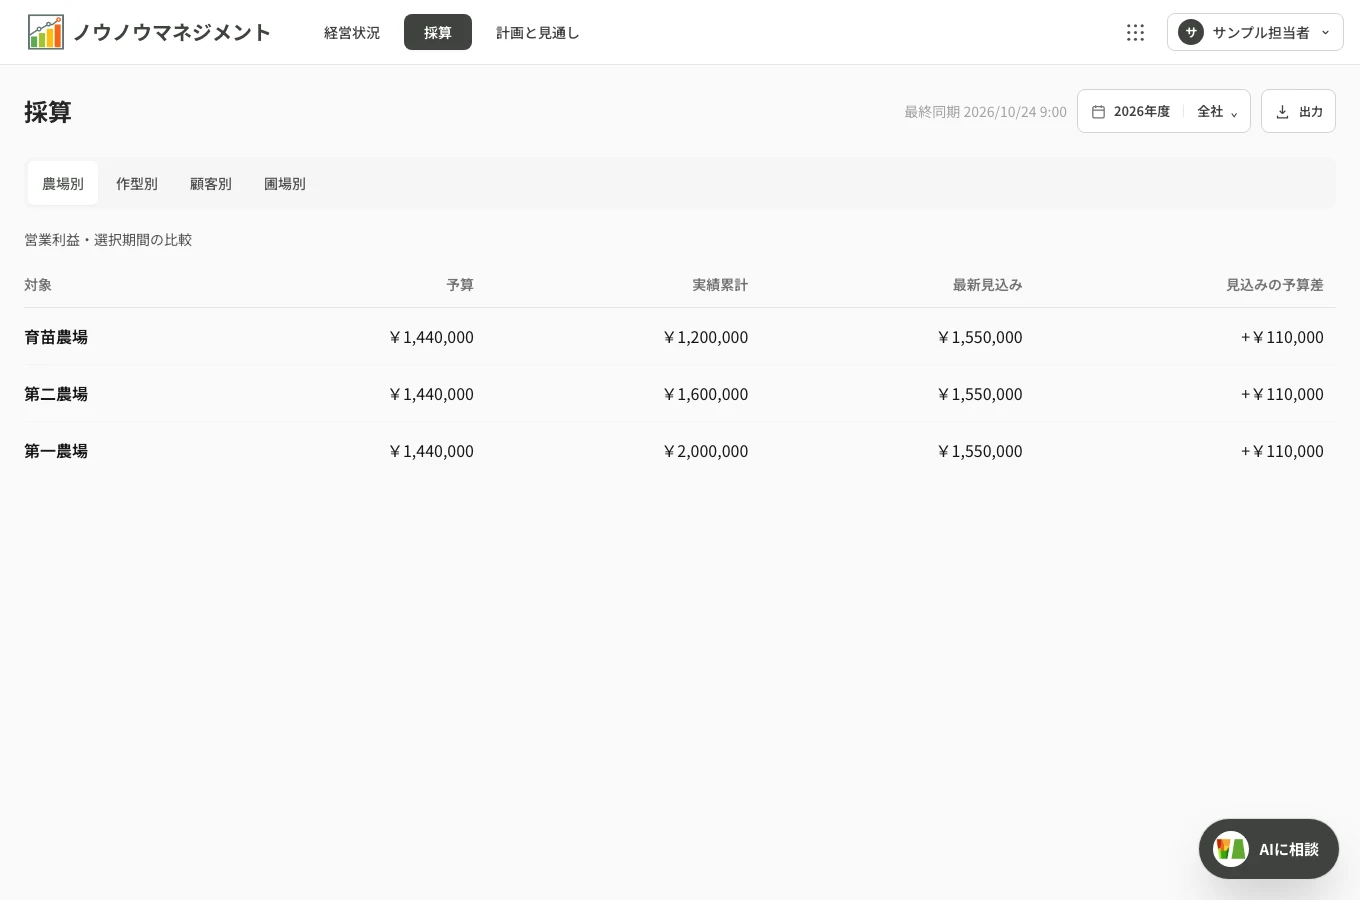The height and width of the screenshot is (900, 1360).
Task: Click the 採算 page heading
Action: pos(48,112)
